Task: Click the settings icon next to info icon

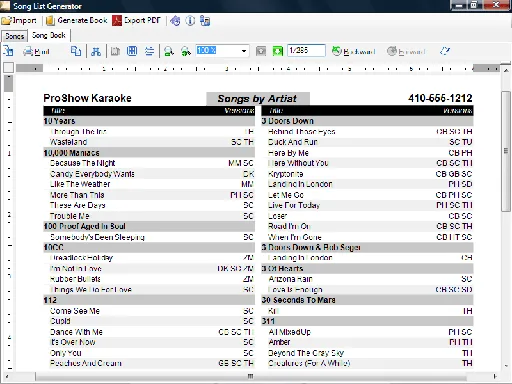Action: tap(205, 21)
